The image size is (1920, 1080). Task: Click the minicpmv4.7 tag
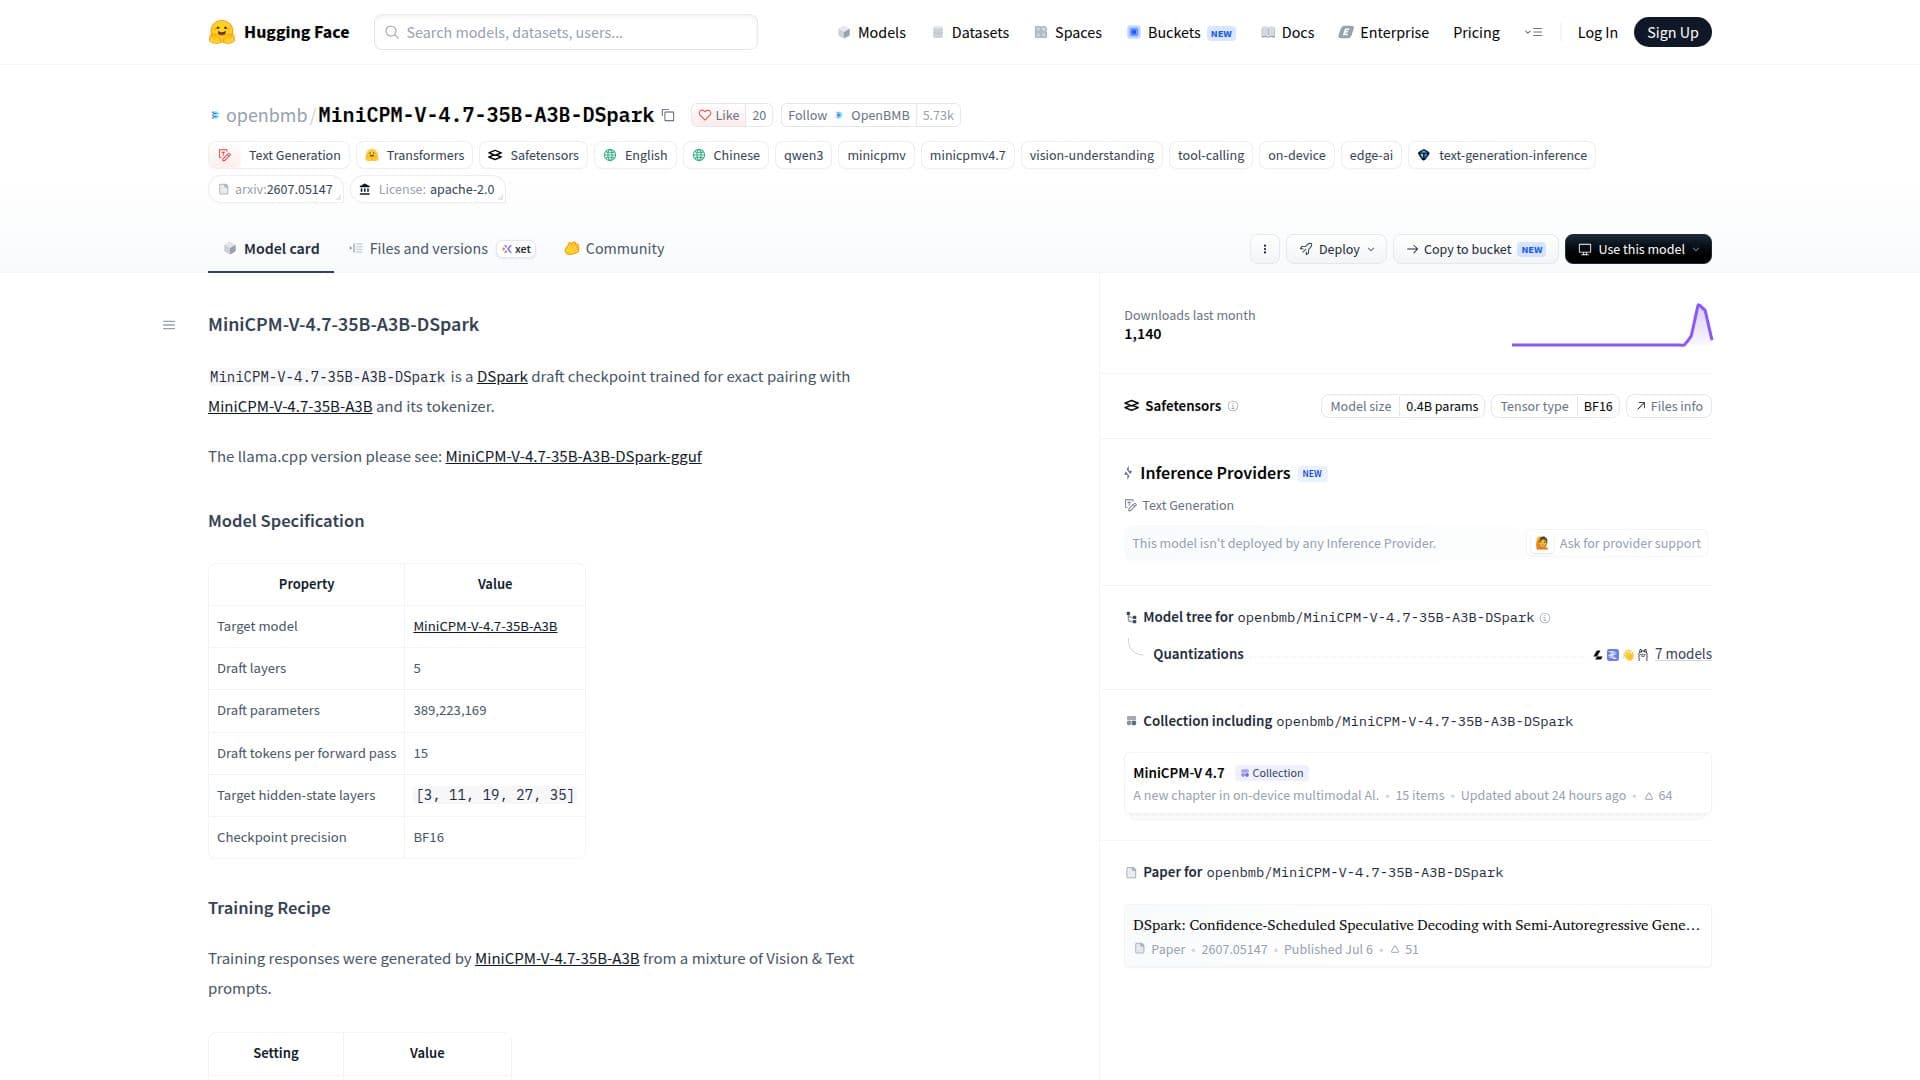click(x=967, y=155)
